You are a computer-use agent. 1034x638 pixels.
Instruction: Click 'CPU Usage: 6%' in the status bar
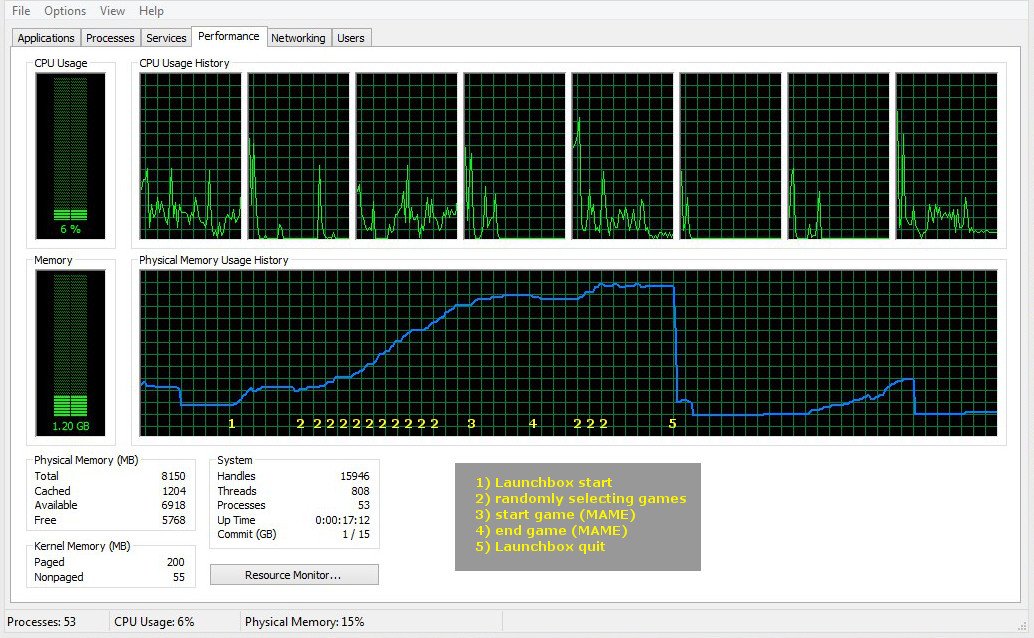154,622
